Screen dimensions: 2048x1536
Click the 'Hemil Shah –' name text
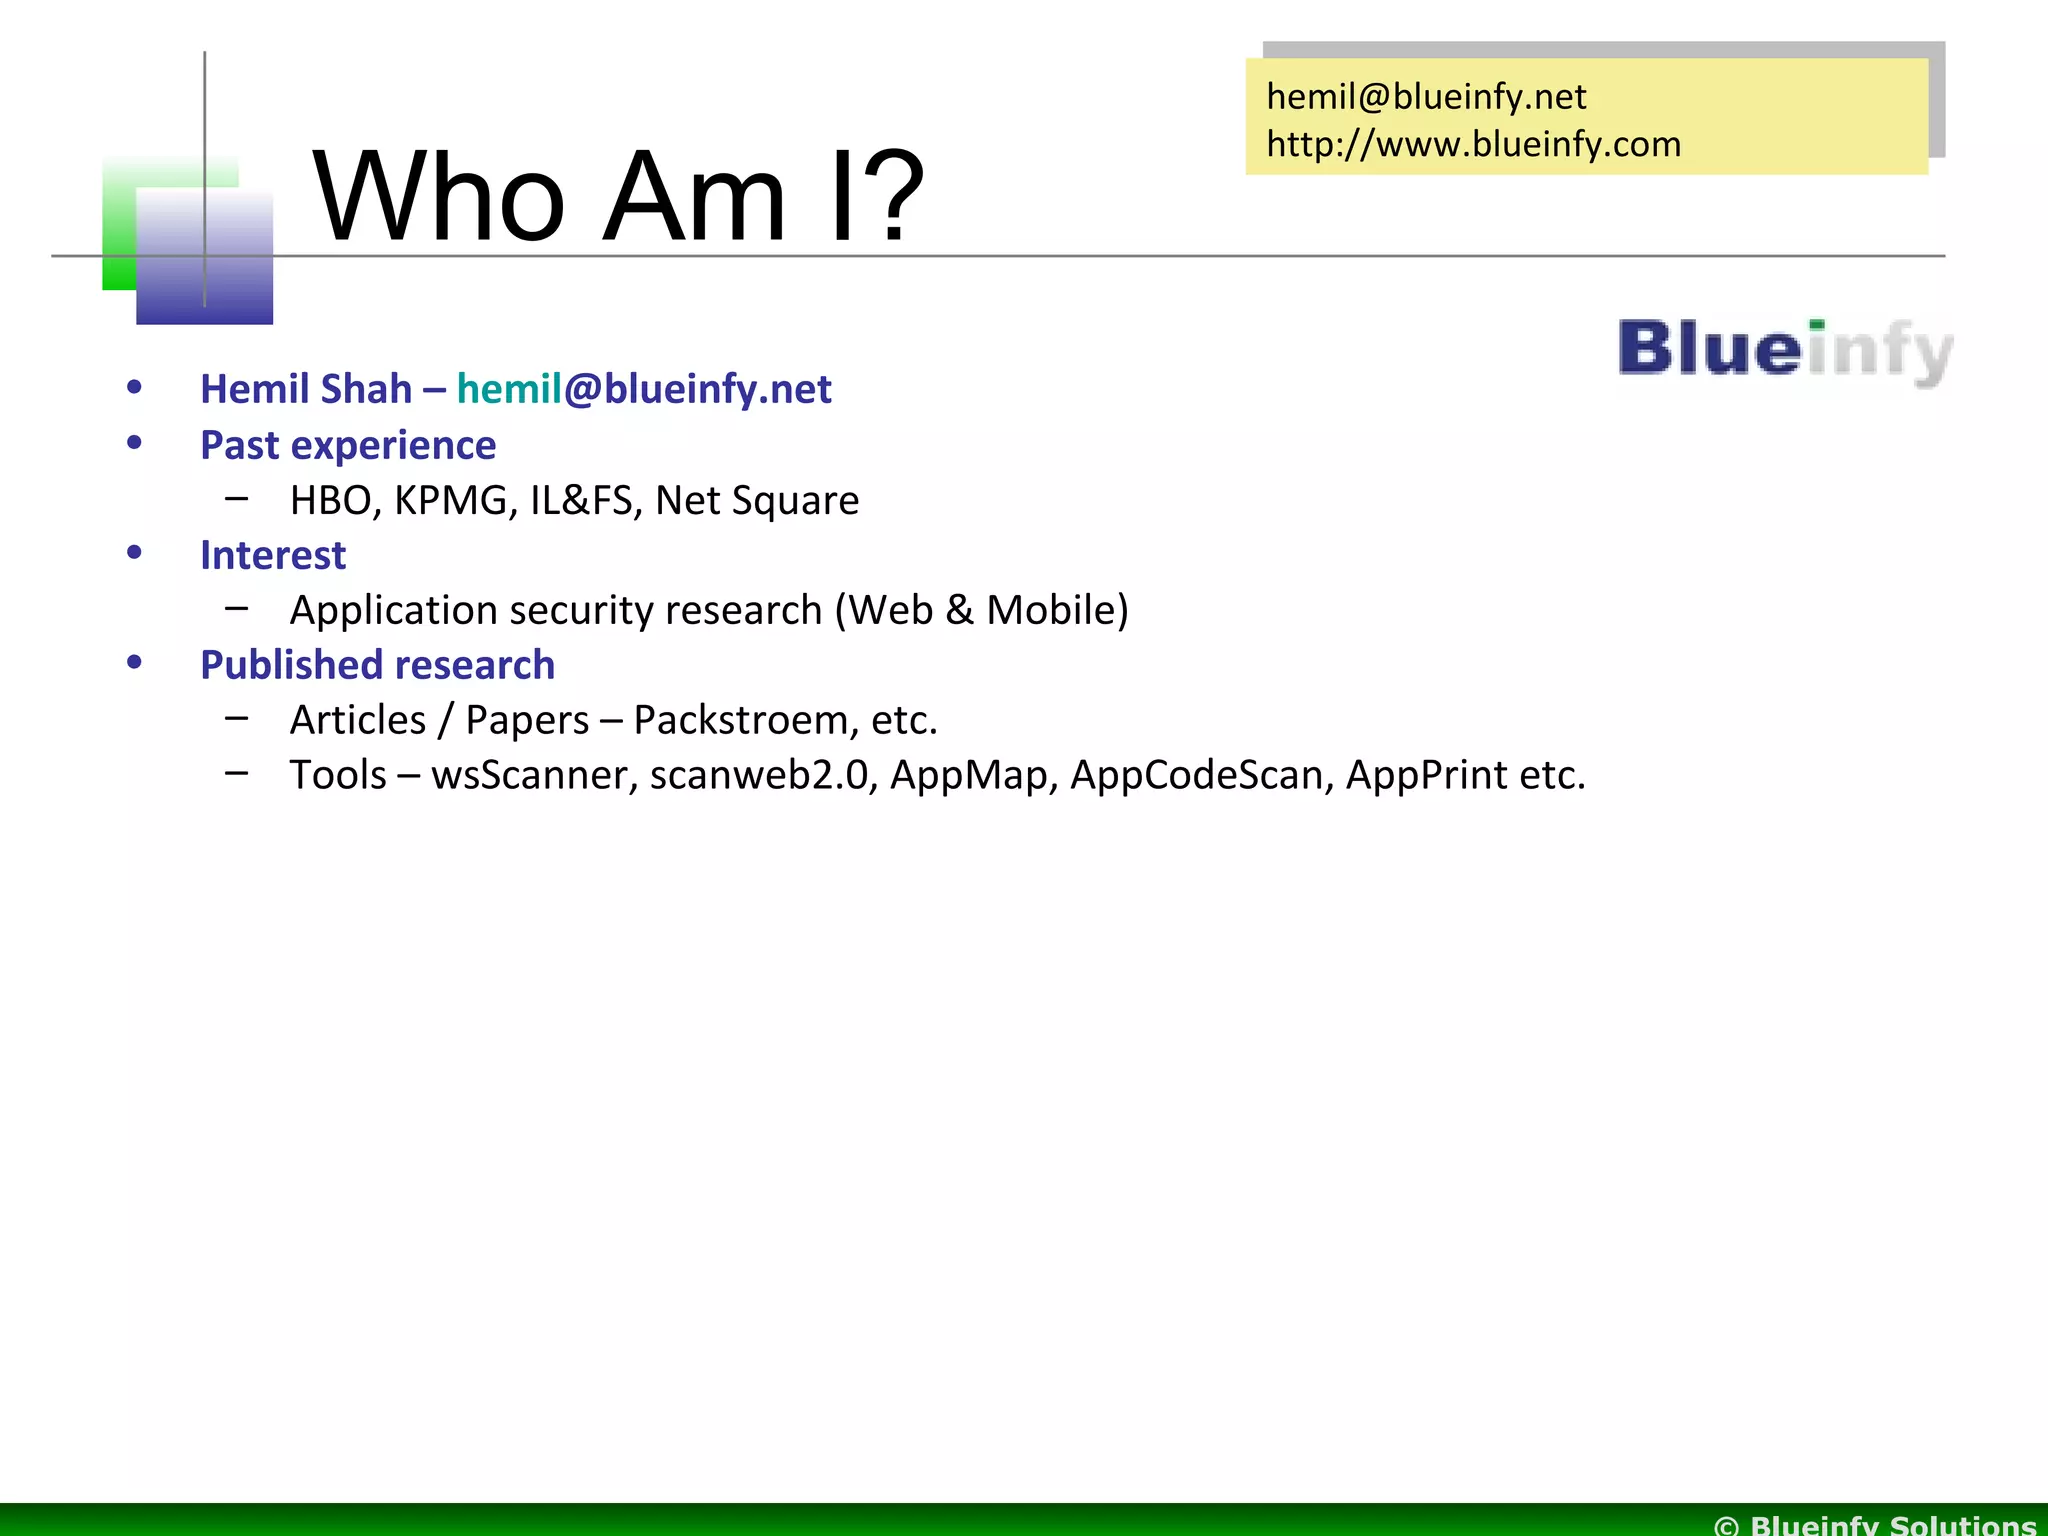click(x=323, y=389)
